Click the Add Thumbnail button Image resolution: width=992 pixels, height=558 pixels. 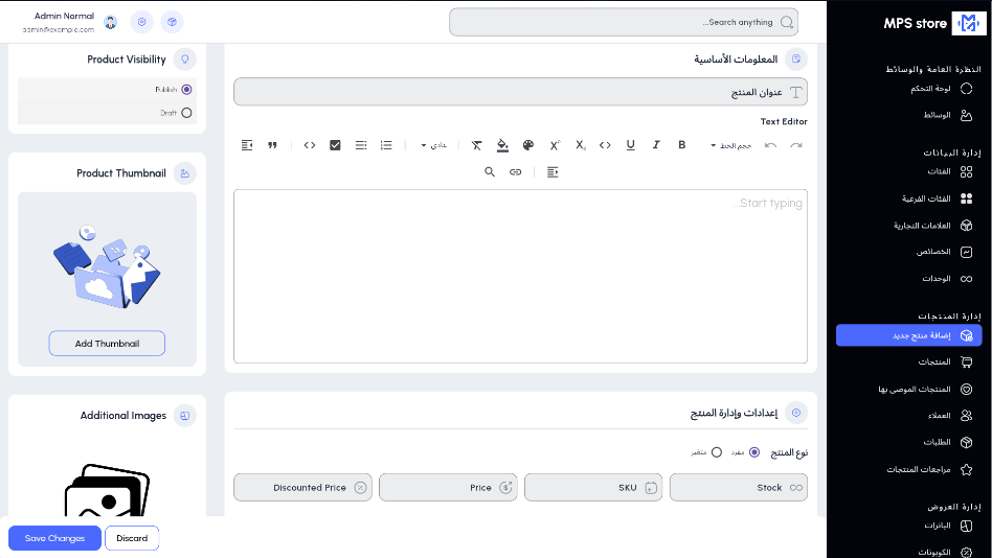click(x=107, y=344)
